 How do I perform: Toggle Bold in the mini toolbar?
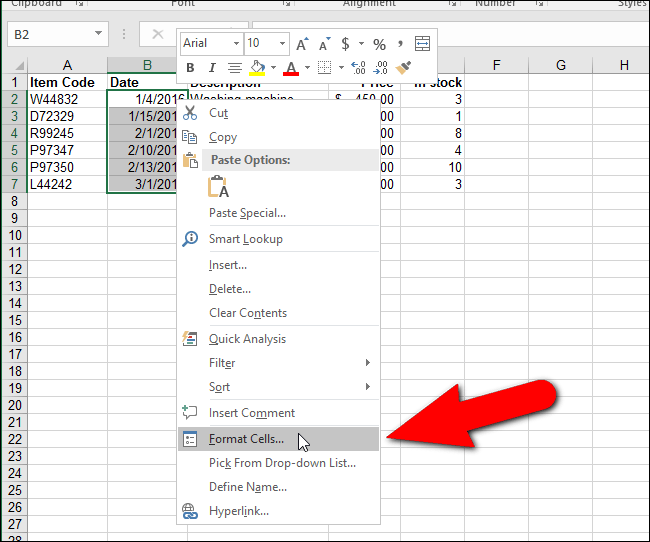click(x=190, y=68)
